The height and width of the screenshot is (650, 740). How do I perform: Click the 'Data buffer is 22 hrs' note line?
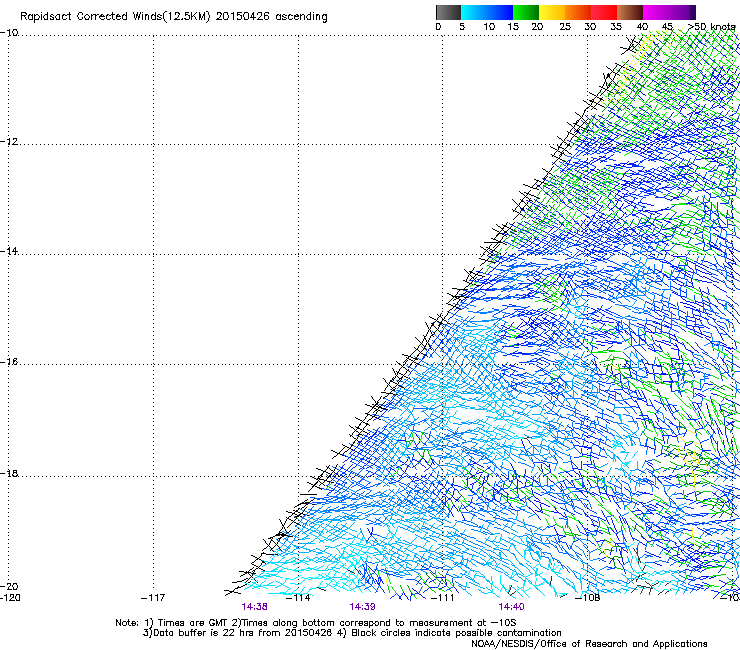352,633
